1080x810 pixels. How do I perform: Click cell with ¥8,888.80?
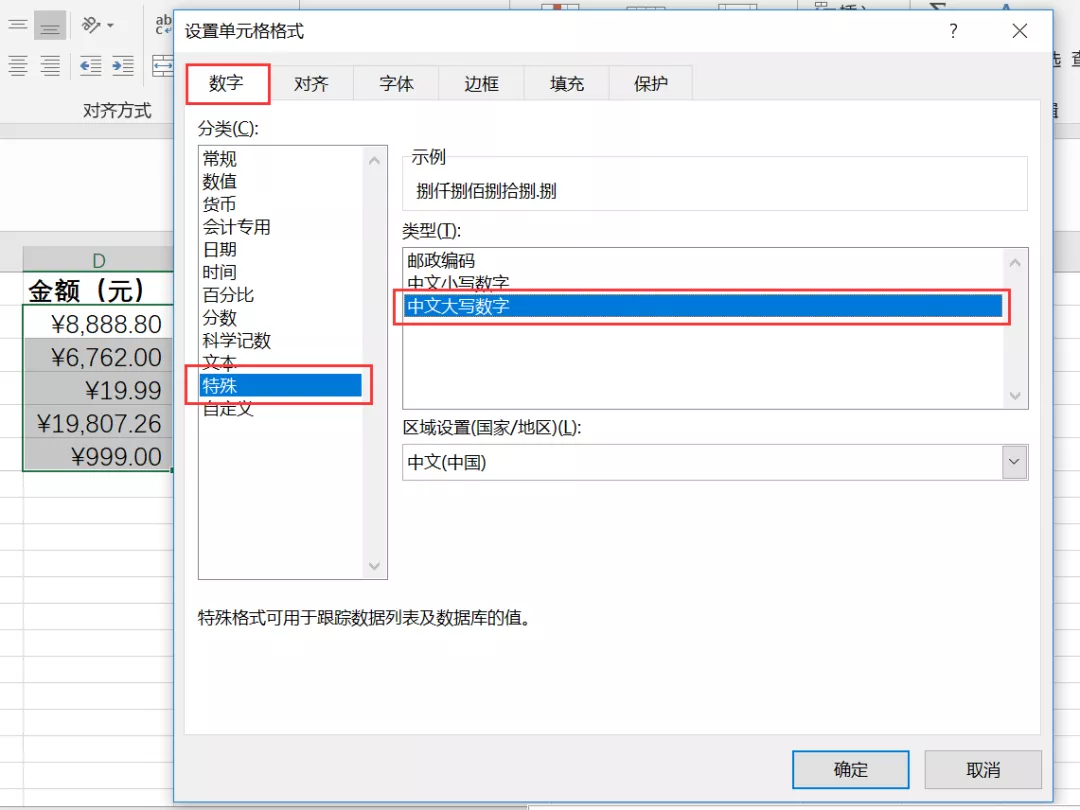pyautogui.click(x=98, y=324)
